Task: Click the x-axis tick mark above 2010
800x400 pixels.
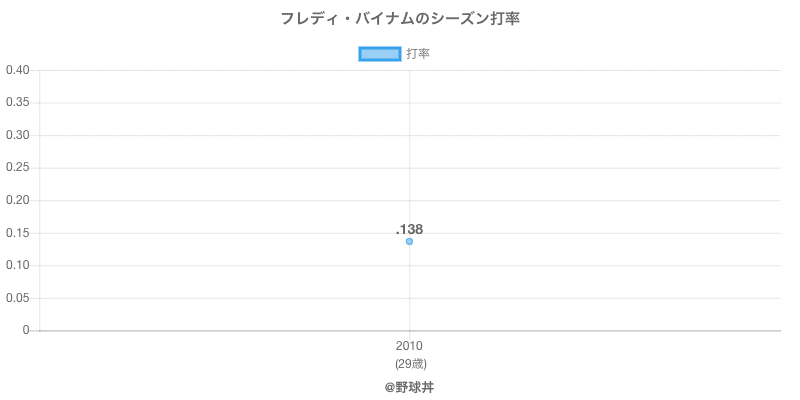Action: point(409,334)
